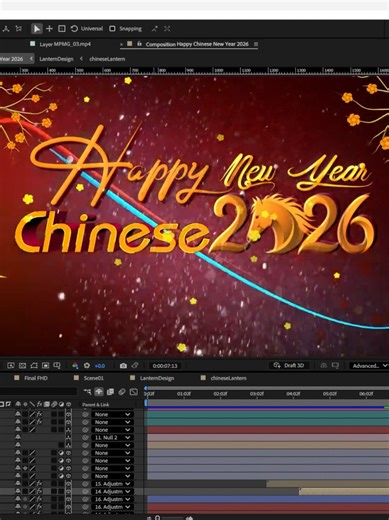Click the Frame Blending timeline icon

pos(110,392)
